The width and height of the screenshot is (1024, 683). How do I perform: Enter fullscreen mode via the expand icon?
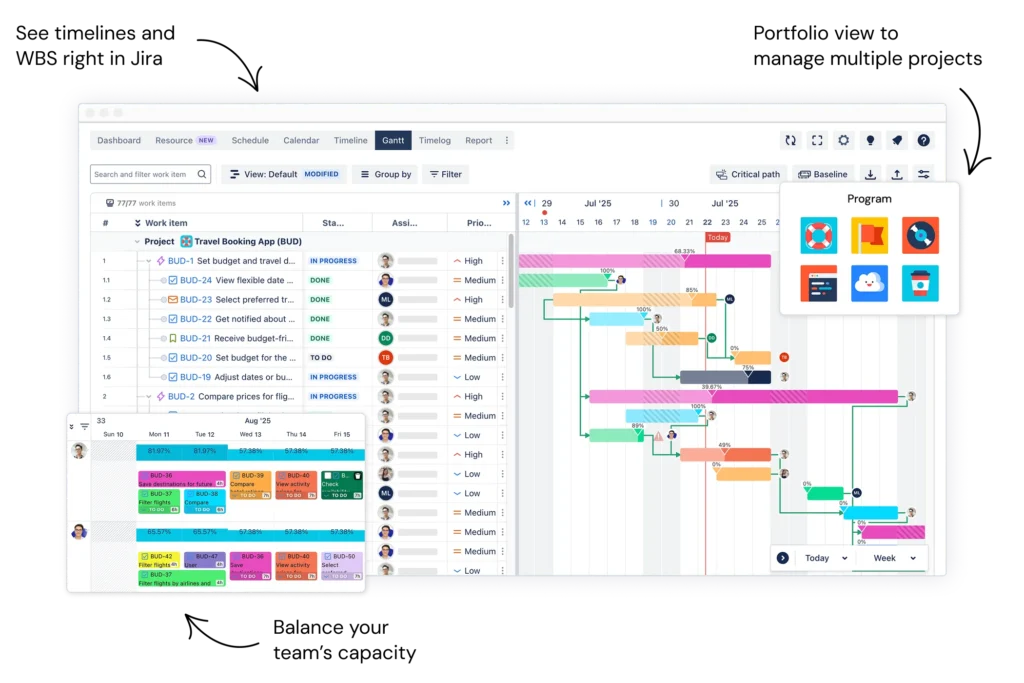pos(817,140)
